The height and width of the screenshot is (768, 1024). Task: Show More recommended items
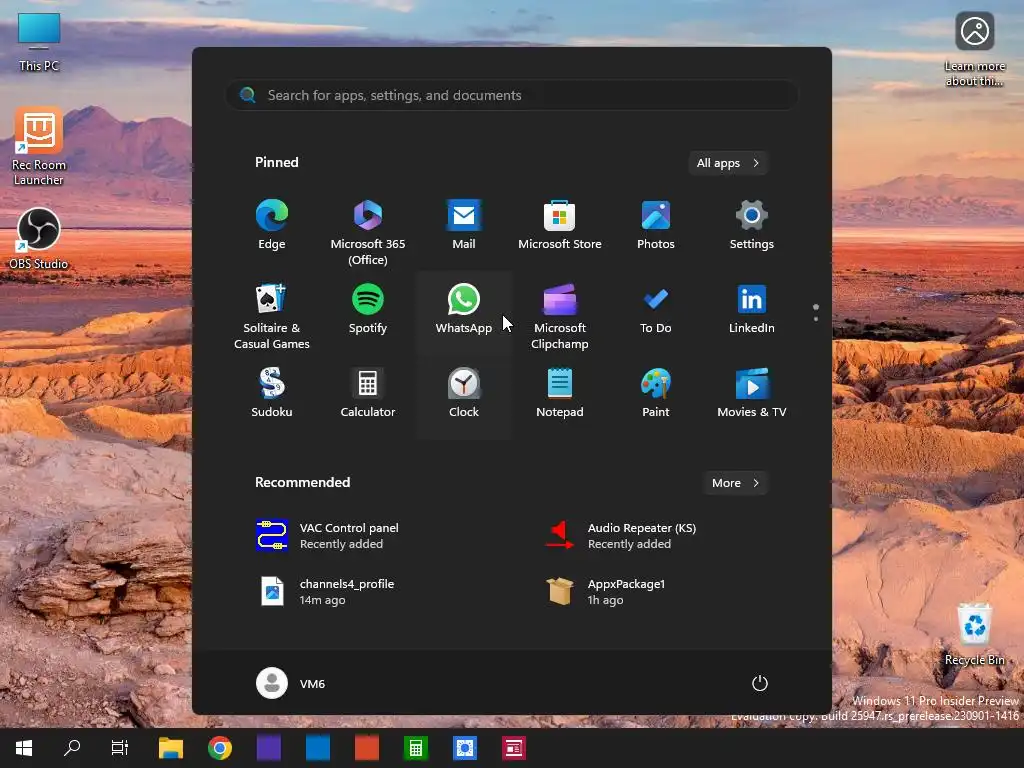[x=735, y=483]
